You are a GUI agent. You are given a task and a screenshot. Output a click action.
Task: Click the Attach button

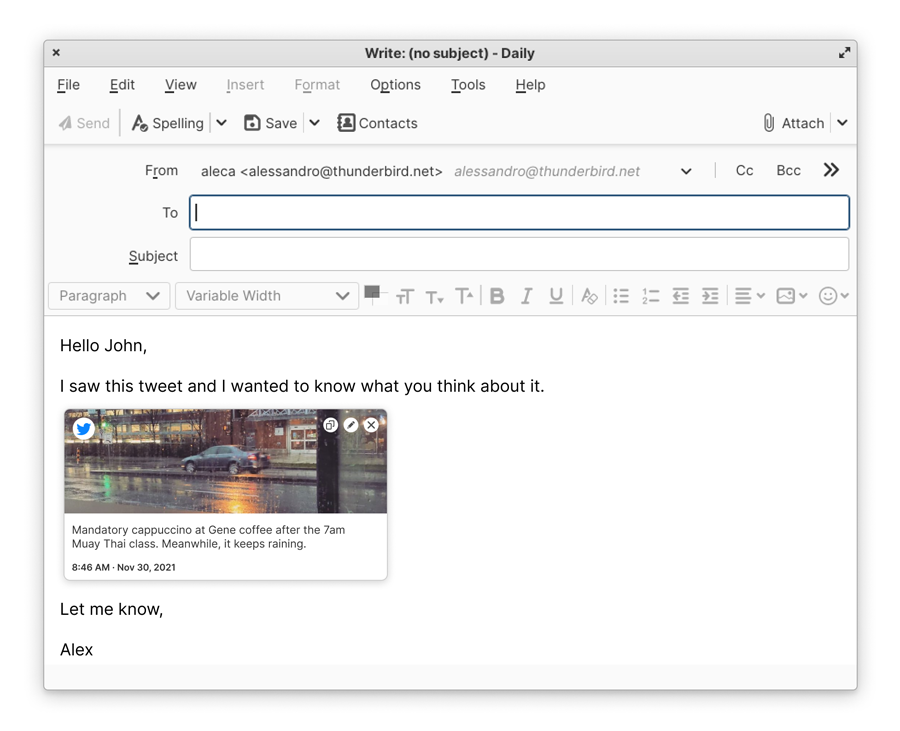tap(793, 123)
